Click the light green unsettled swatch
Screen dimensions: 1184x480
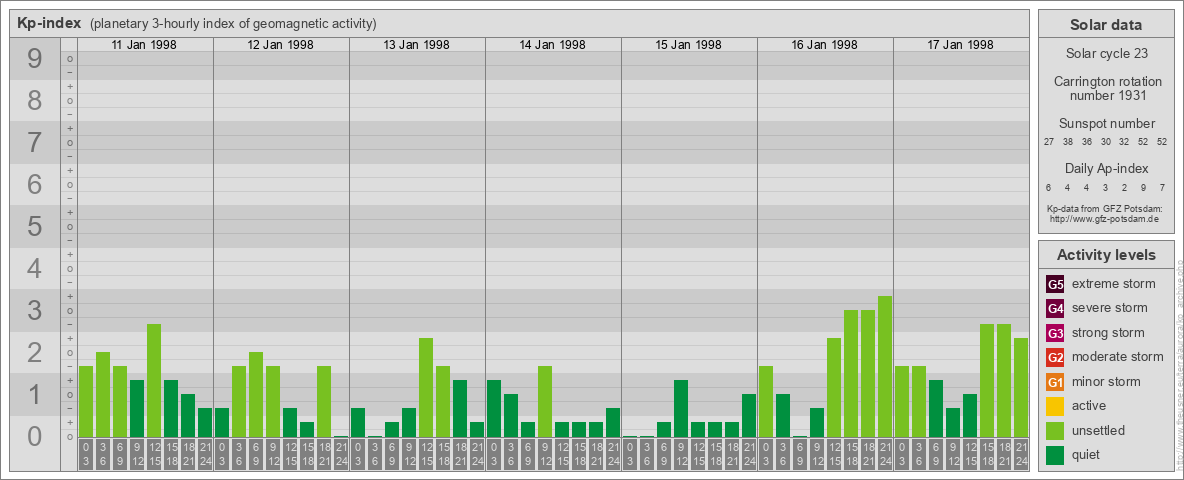pos(1055,430)
